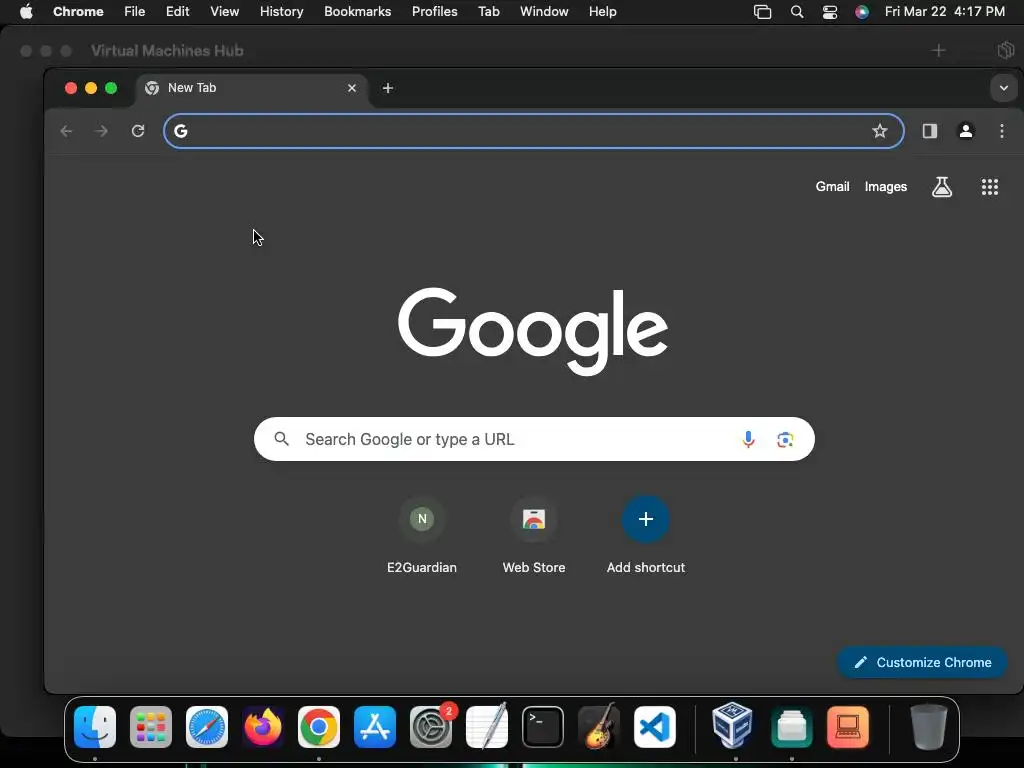Open Stage Manager windows icon in menu bar

click(762, 12)
